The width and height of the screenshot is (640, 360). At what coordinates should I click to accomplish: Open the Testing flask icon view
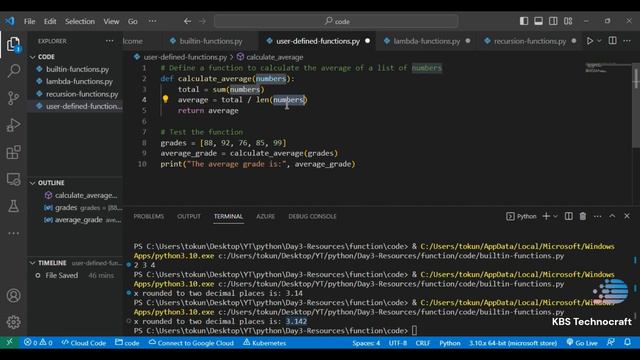(x=13, y=206)
